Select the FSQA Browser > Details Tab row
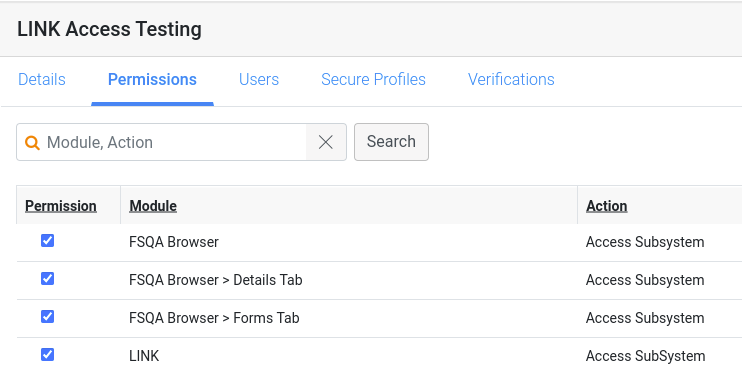This screenshot has width=742, height=373. (x=379, y=280)
